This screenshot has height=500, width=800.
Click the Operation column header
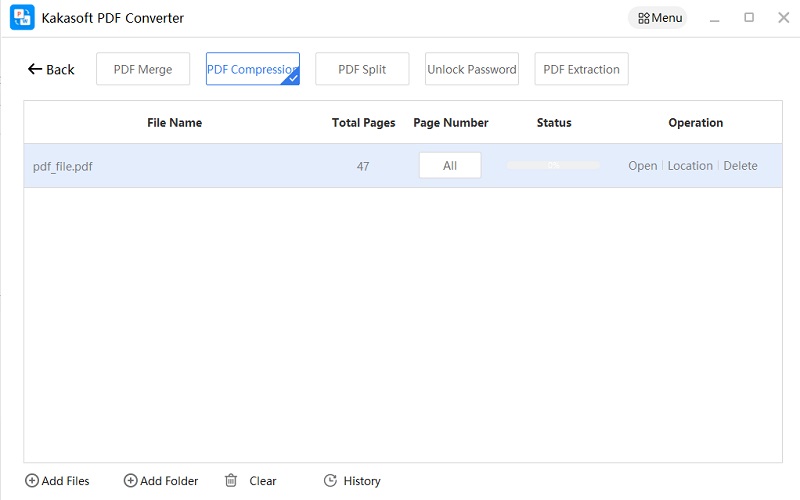695,122
